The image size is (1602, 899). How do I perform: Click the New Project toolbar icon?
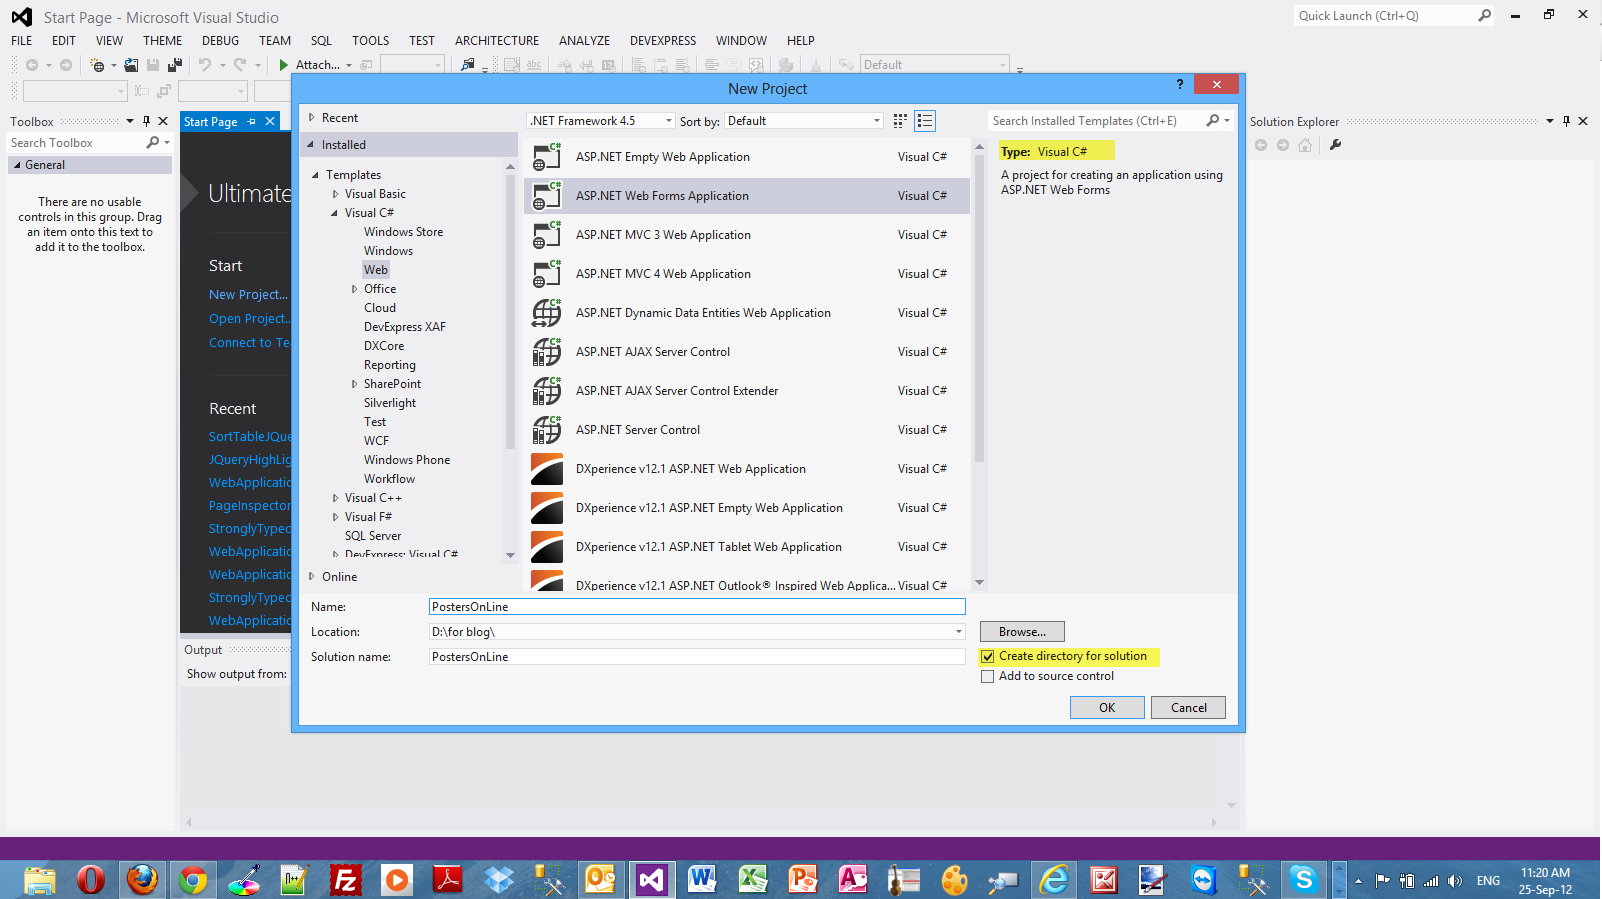(97, 65)
